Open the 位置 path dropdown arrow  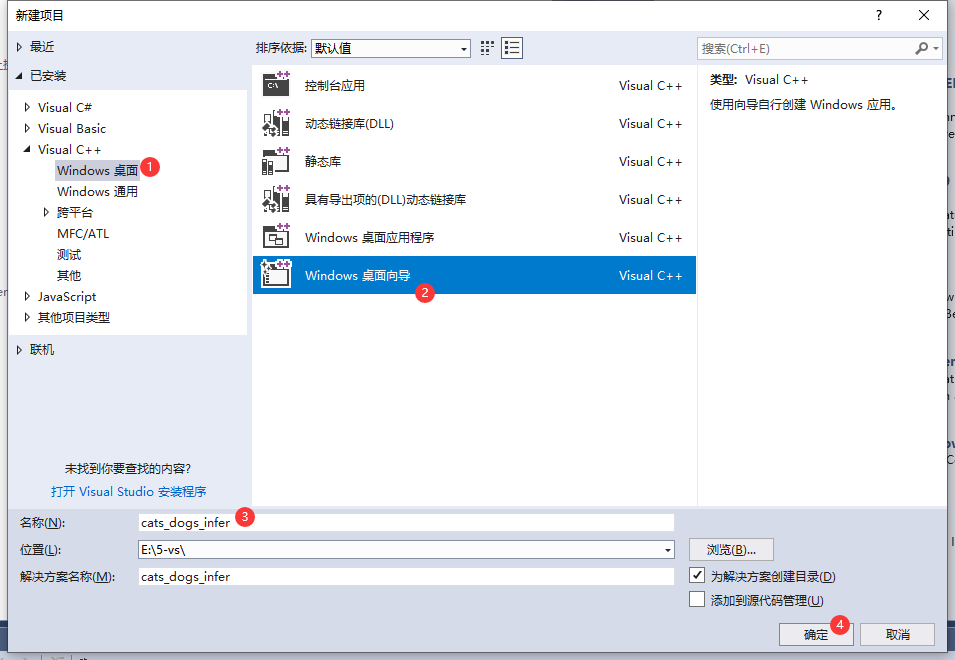(x=668, y=550)
